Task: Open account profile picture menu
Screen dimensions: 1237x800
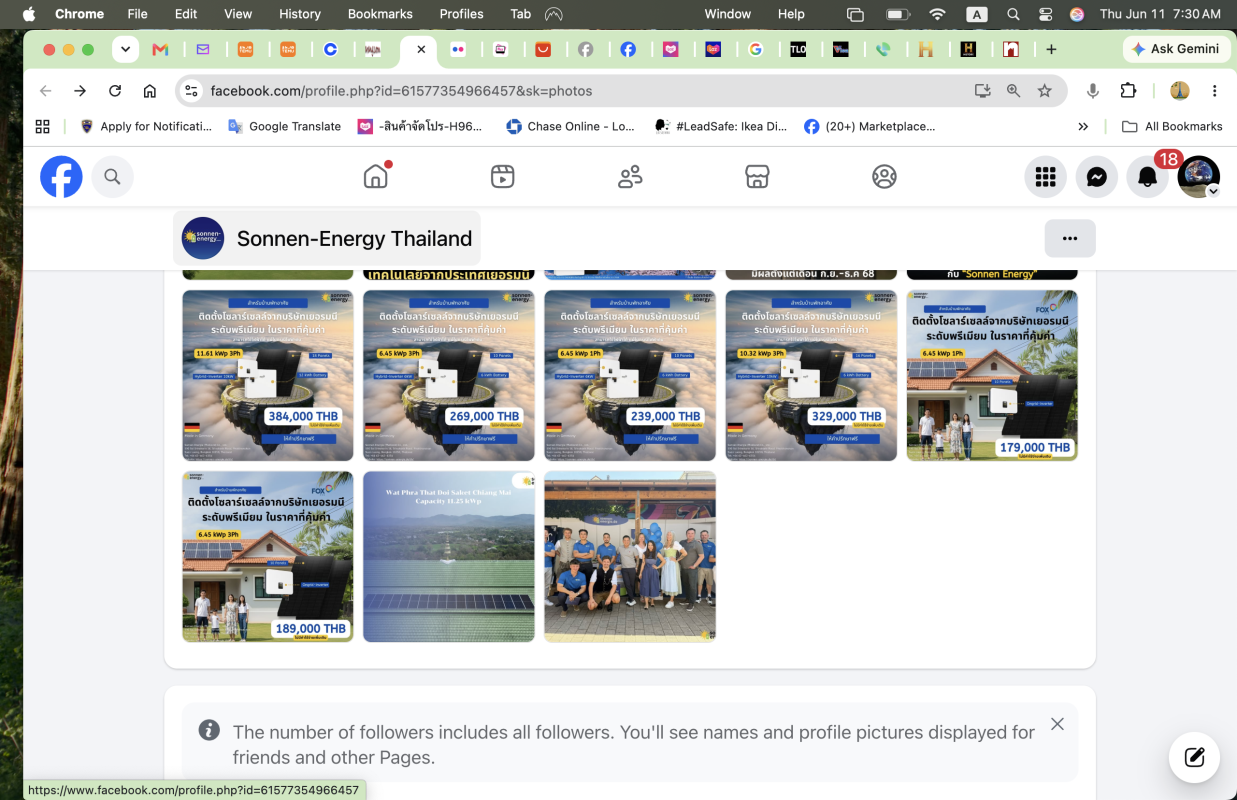Action: (1199, 177)
